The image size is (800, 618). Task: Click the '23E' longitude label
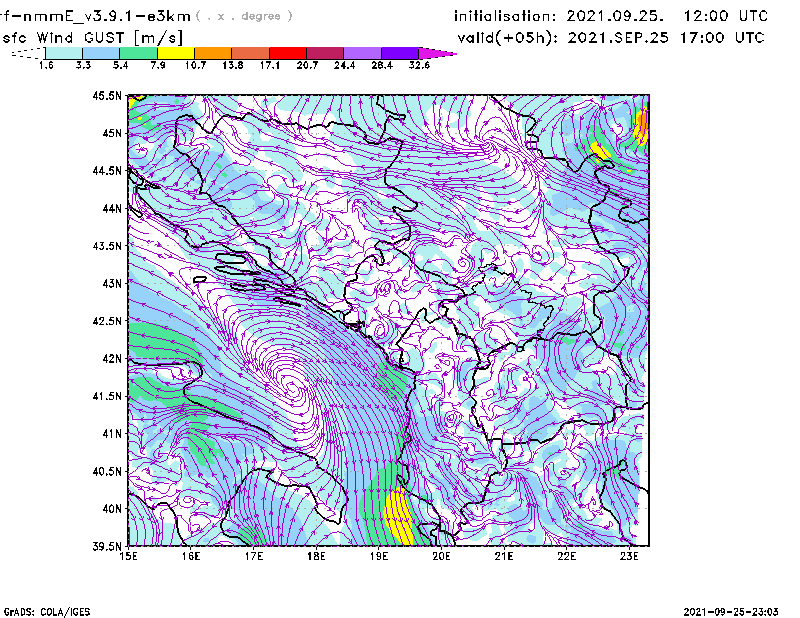pyautogui.click(x=629, y=556)
